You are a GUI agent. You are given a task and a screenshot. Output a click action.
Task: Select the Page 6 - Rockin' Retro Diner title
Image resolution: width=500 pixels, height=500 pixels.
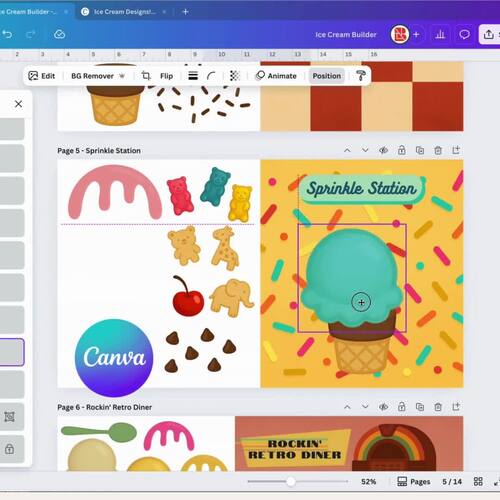(104, 407)
